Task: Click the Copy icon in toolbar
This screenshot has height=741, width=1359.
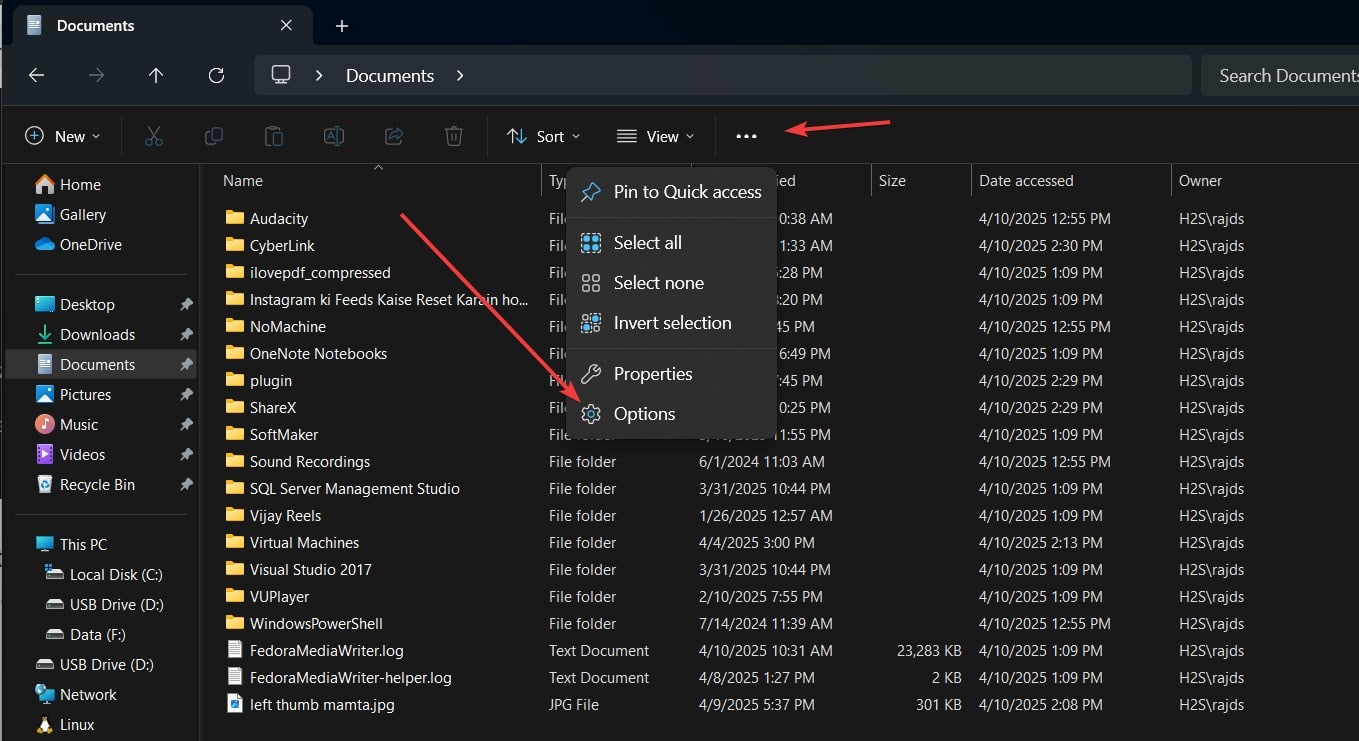Action: click(213, 136)
